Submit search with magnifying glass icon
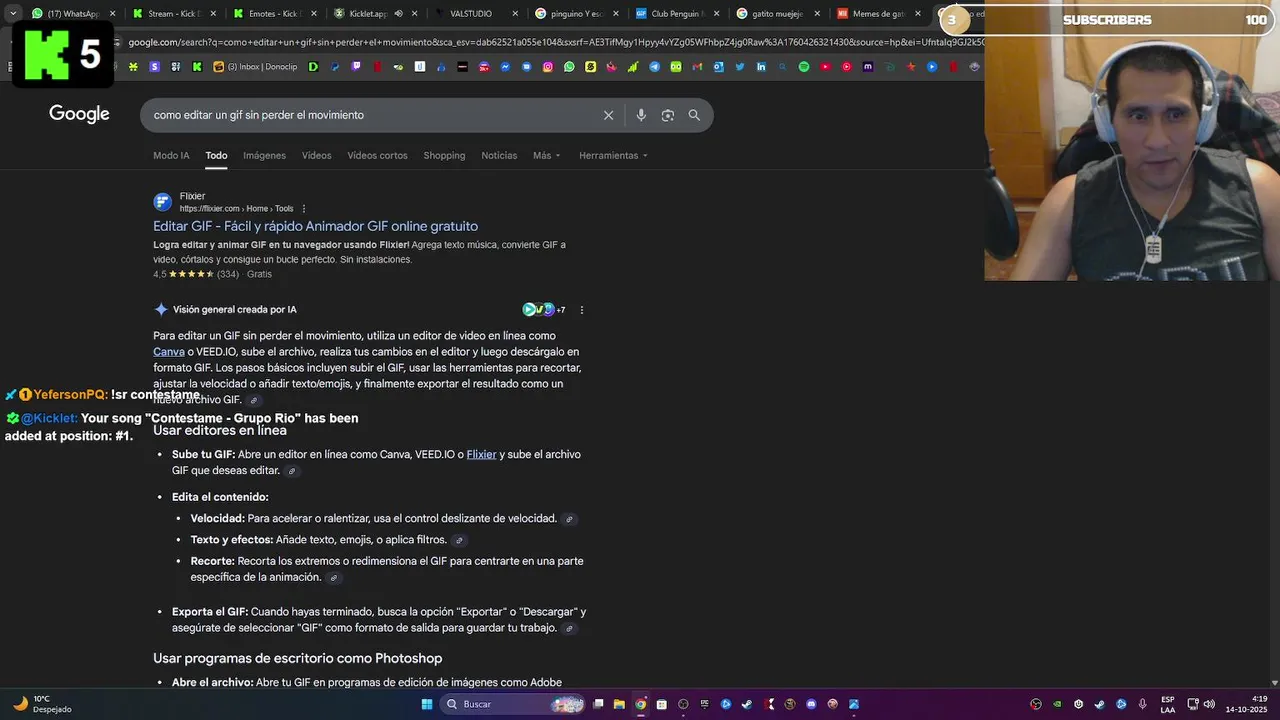 click(x=694, y=115)
